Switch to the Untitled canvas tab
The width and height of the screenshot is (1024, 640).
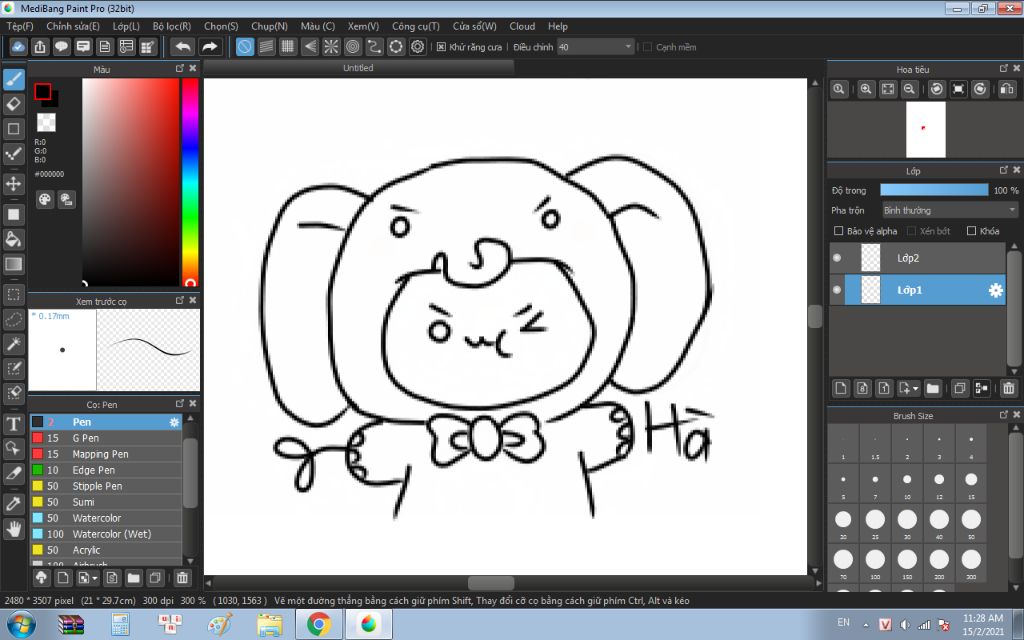359,68
